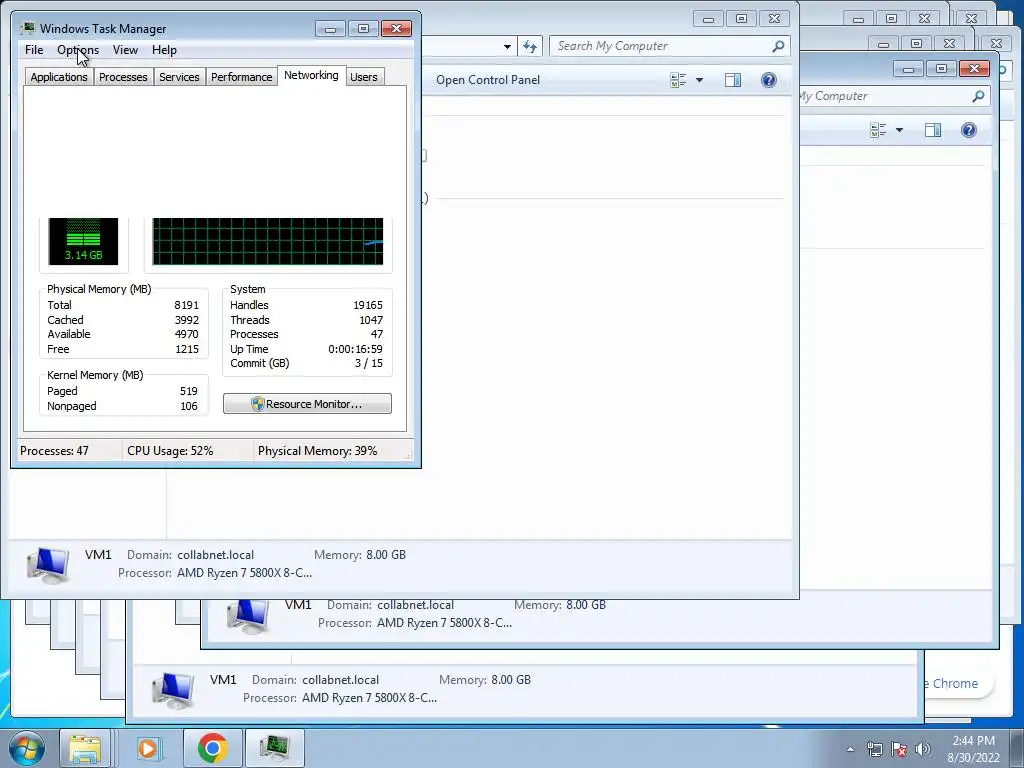Switch to the Applications tab
1024x768 pixels.
pos(59,77)
